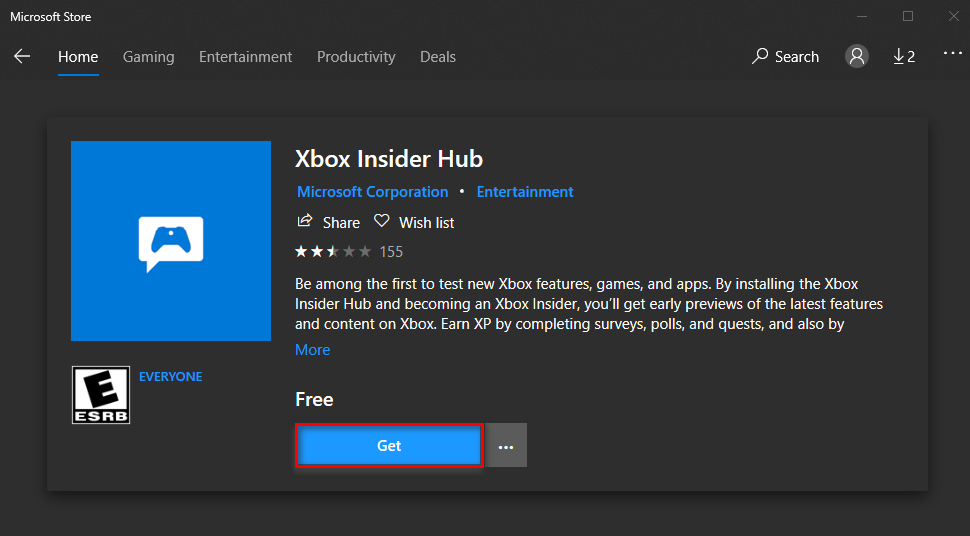Go to the Deals tab
Viewport: 970px width, 536px height.
pos(438,57)
